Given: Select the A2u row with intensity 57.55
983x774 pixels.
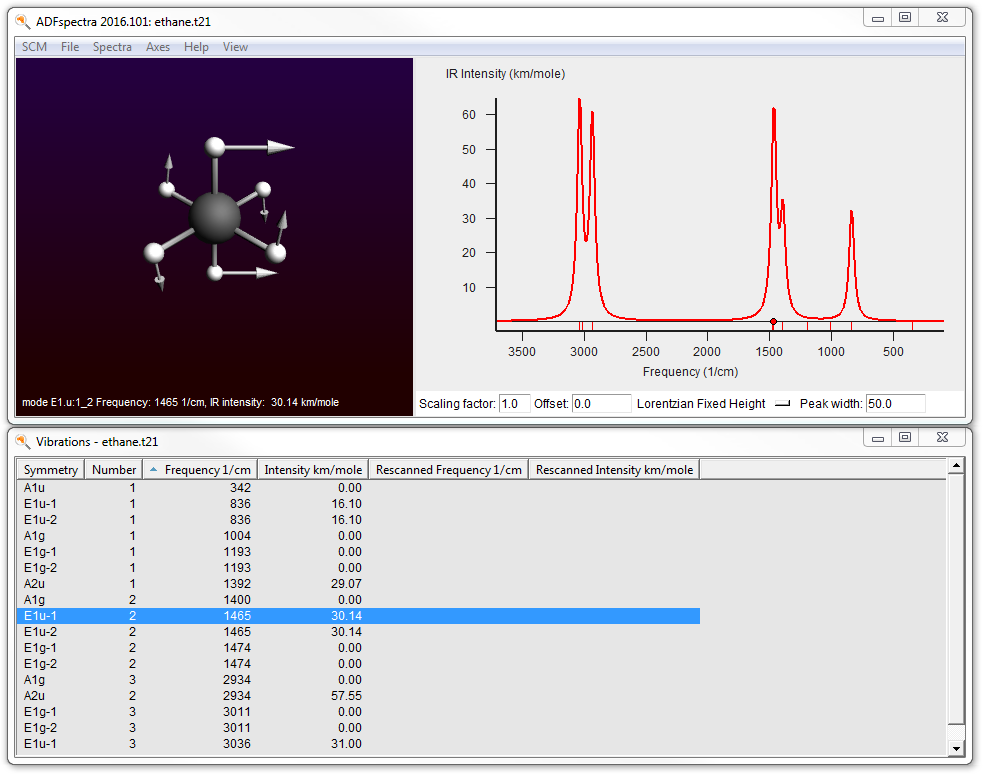Looking at the screenshot, I should (x=358, y=696).
